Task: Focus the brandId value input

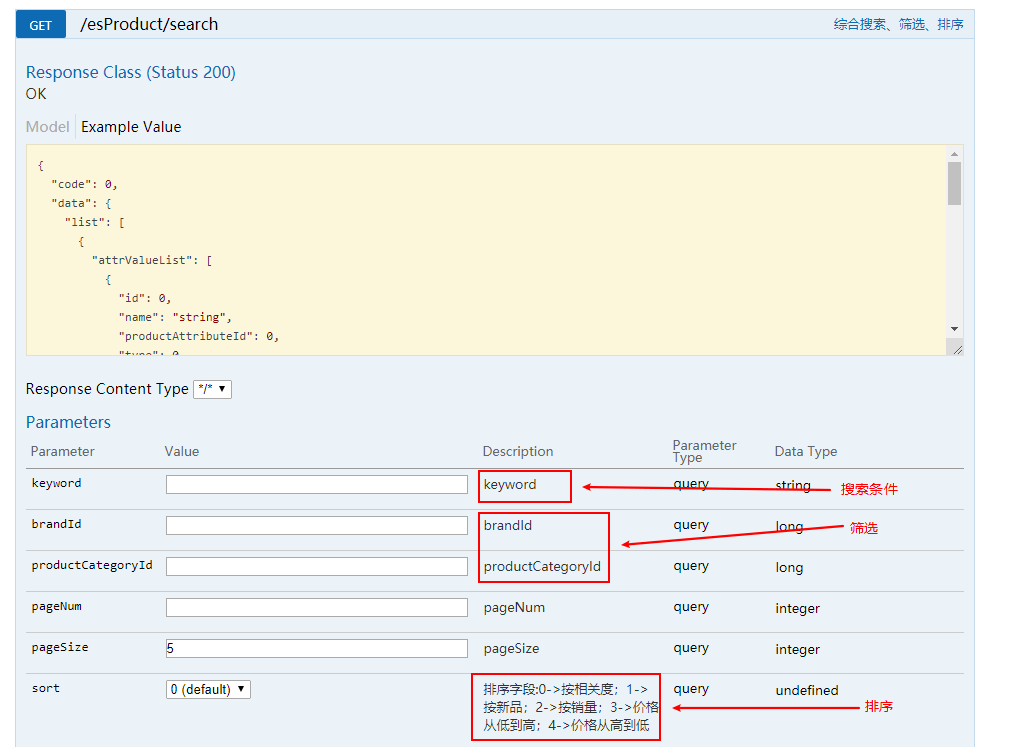Action: [317, 525]
